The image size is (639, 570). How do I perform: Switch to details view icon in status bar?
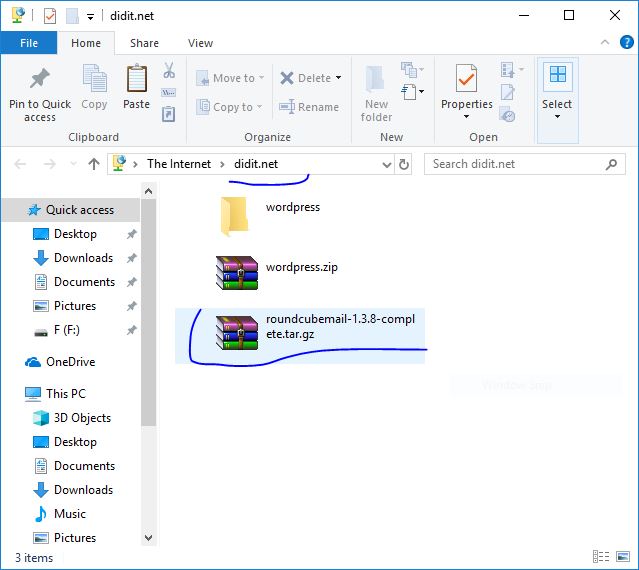601,556
